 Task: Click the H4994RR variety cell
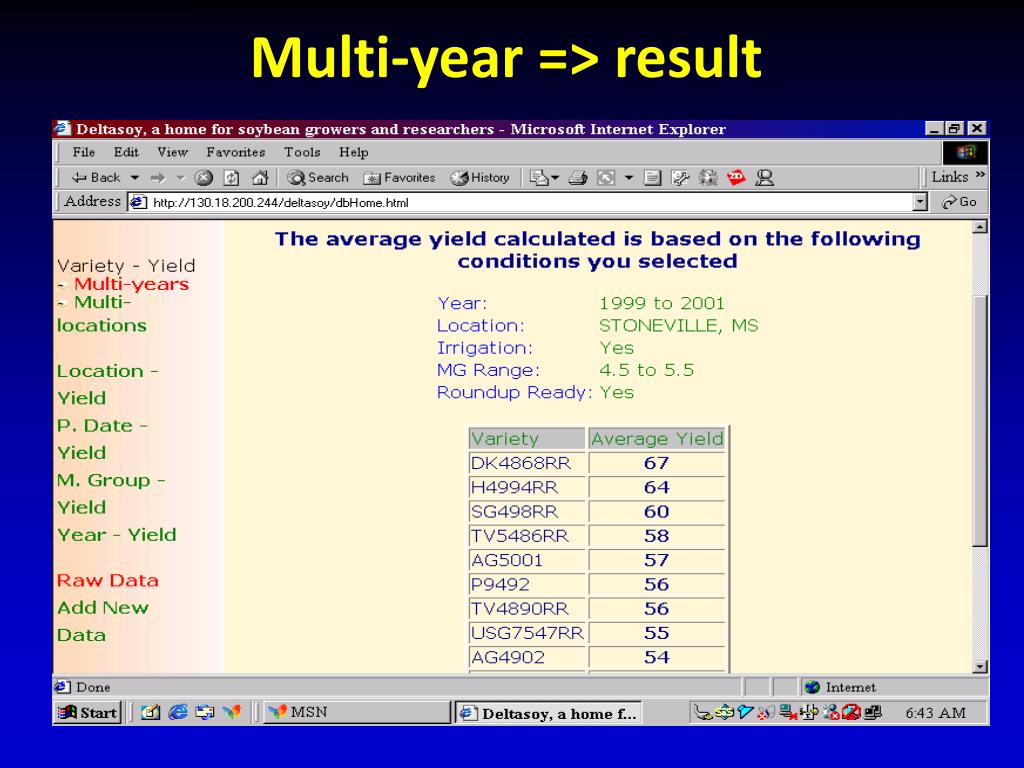[526, 487]
